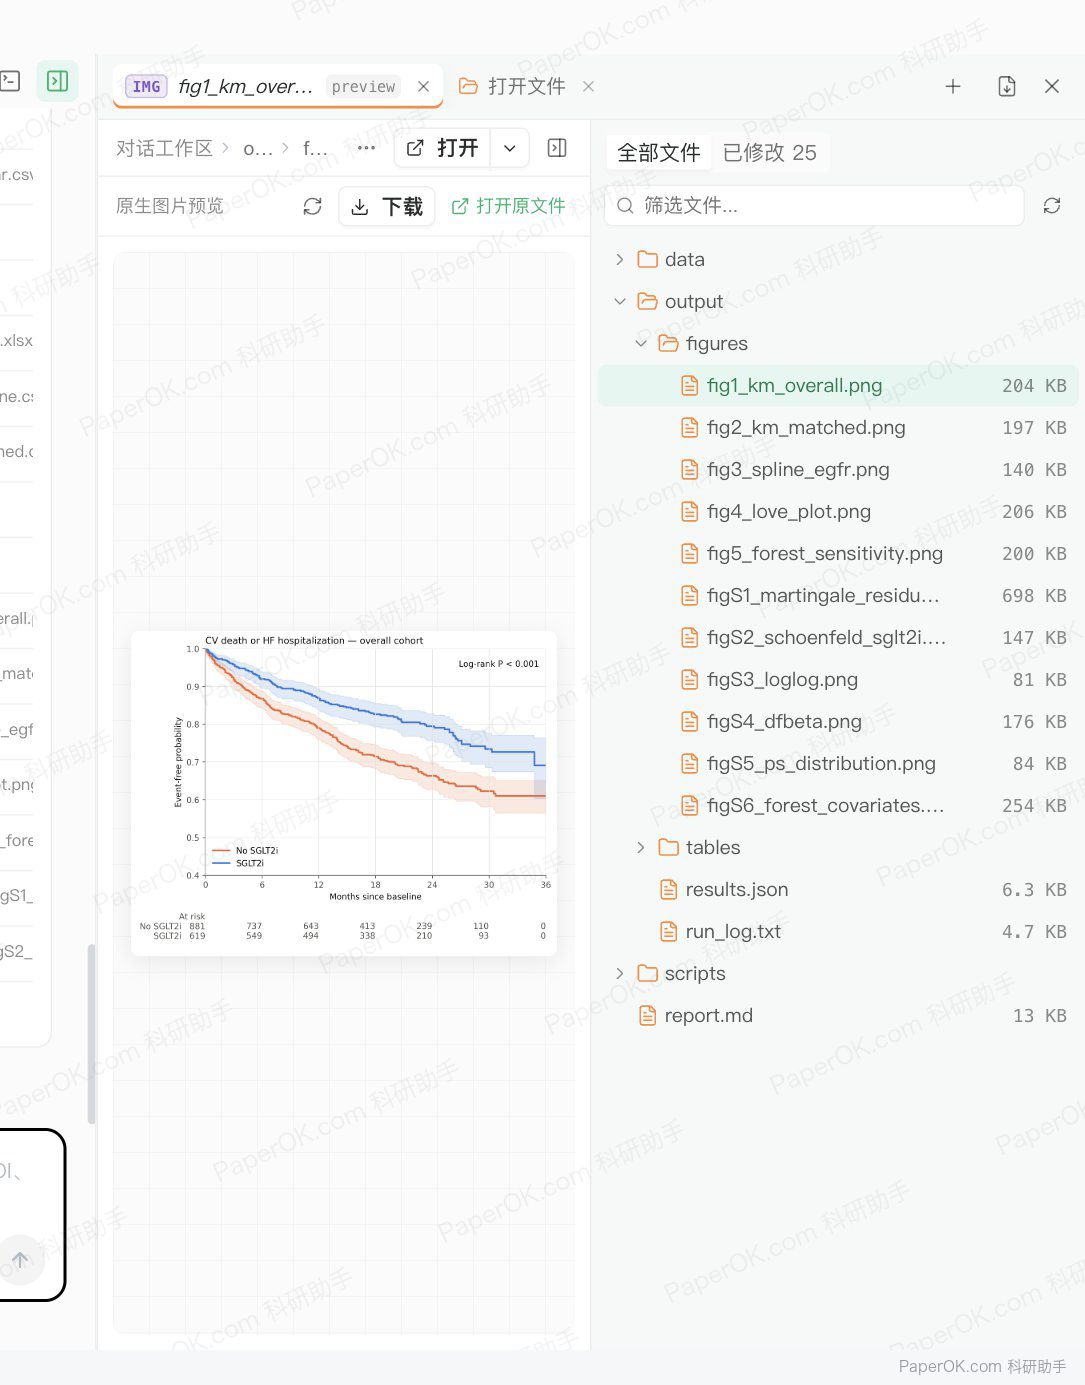
Task: Click the 204 KB size of fig1_km_overall.png
Action: coord(1034,385)
